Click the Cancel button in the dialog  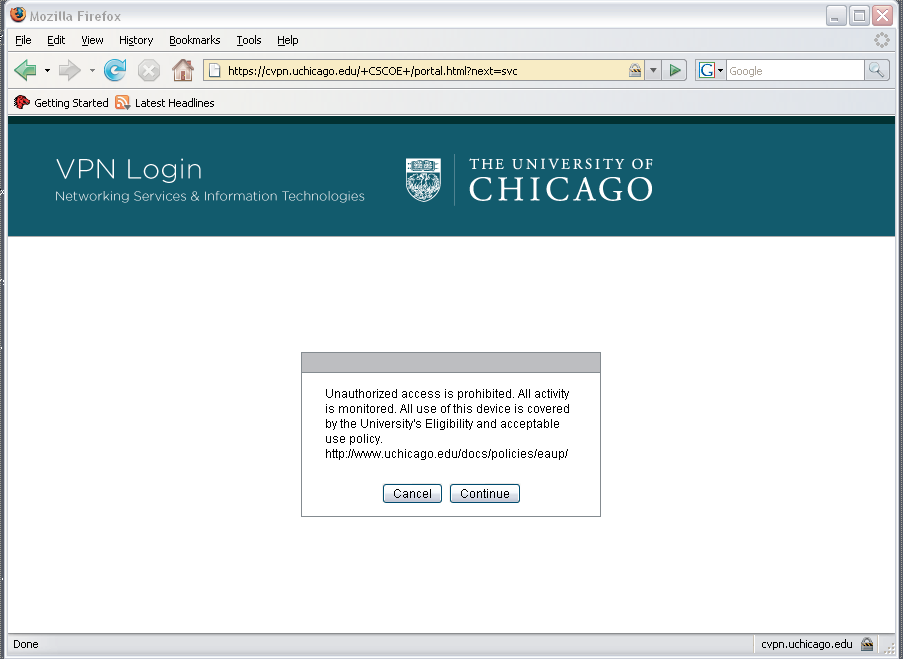(x=412, y=494)
